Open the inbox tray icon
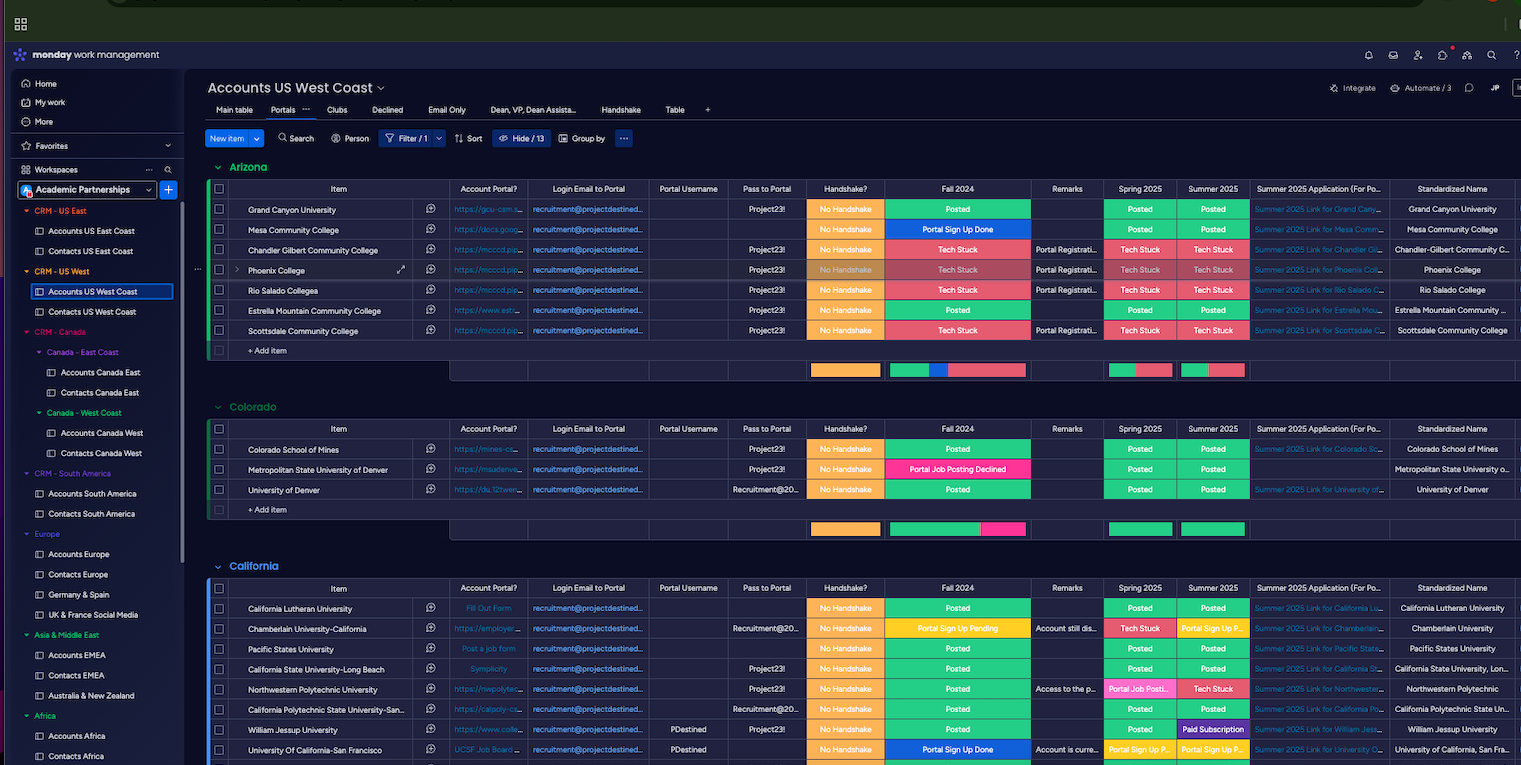The image size is (1521, 765). pos(1393,55)
